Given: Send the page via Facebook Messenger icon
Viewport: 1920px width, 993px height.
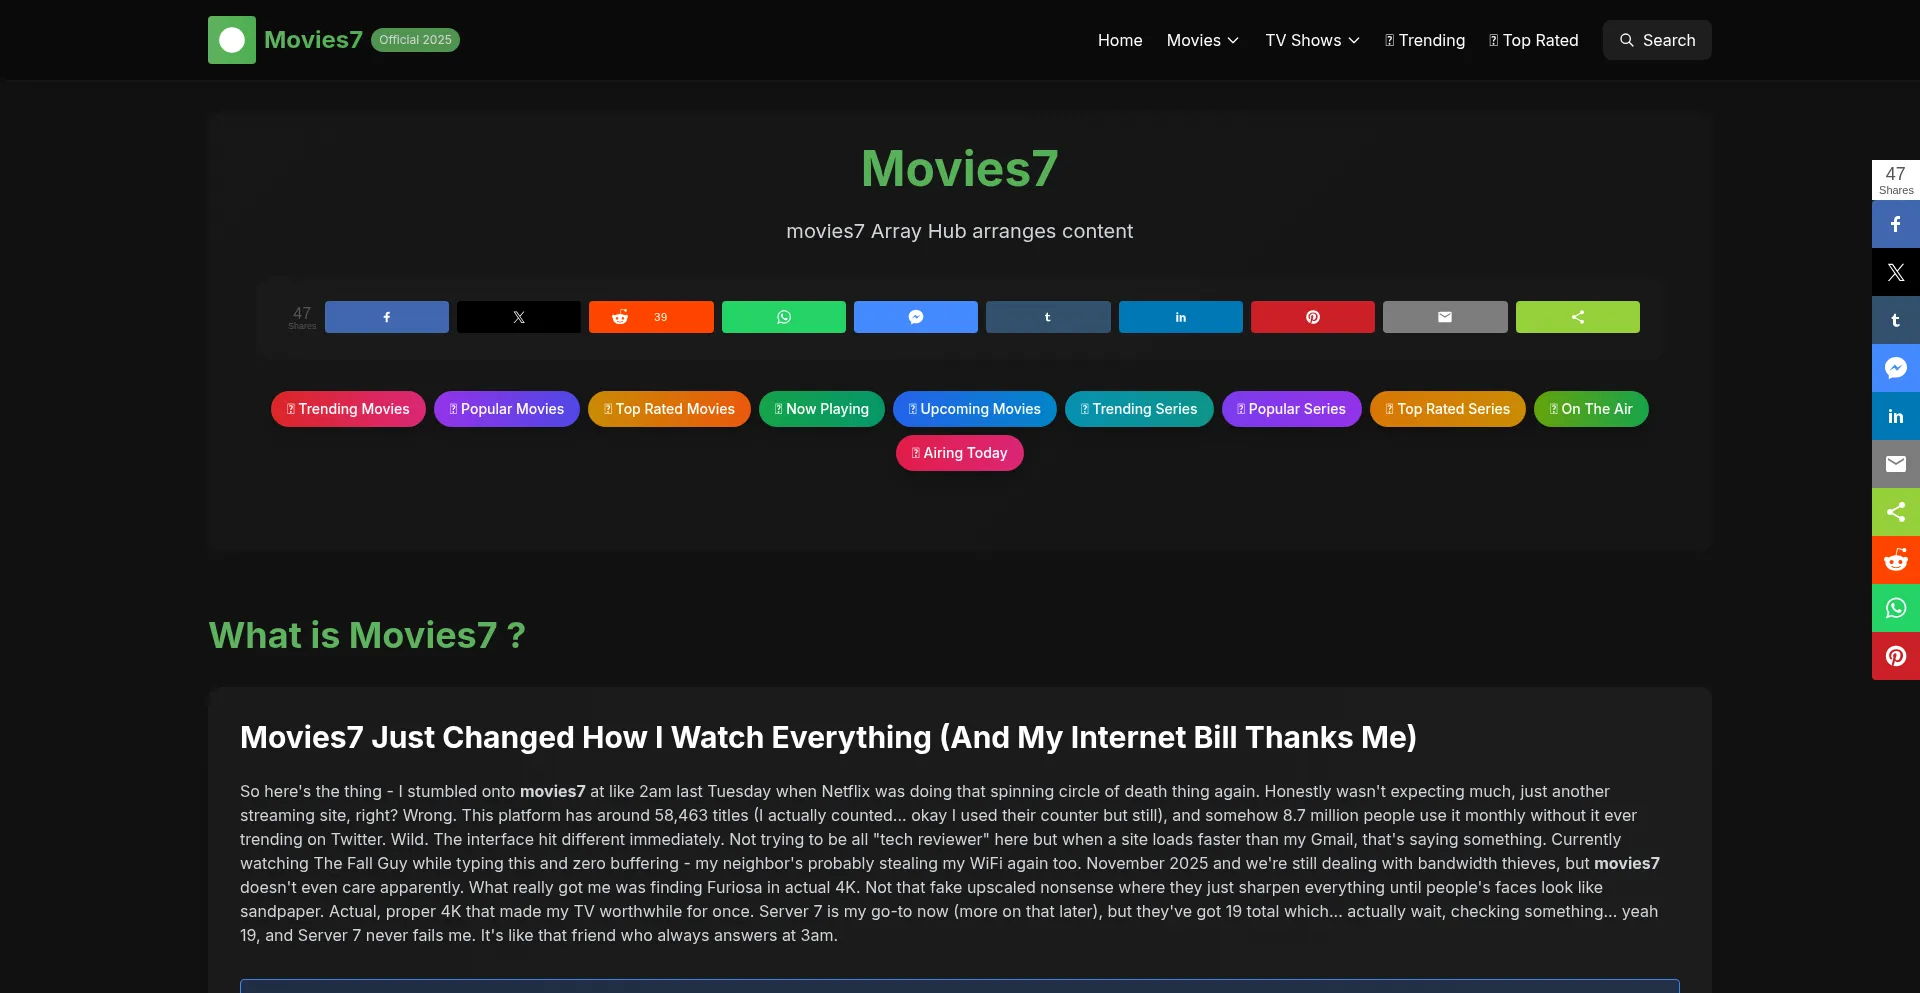Looking at the screenshot, I should (x=915, y=317).
